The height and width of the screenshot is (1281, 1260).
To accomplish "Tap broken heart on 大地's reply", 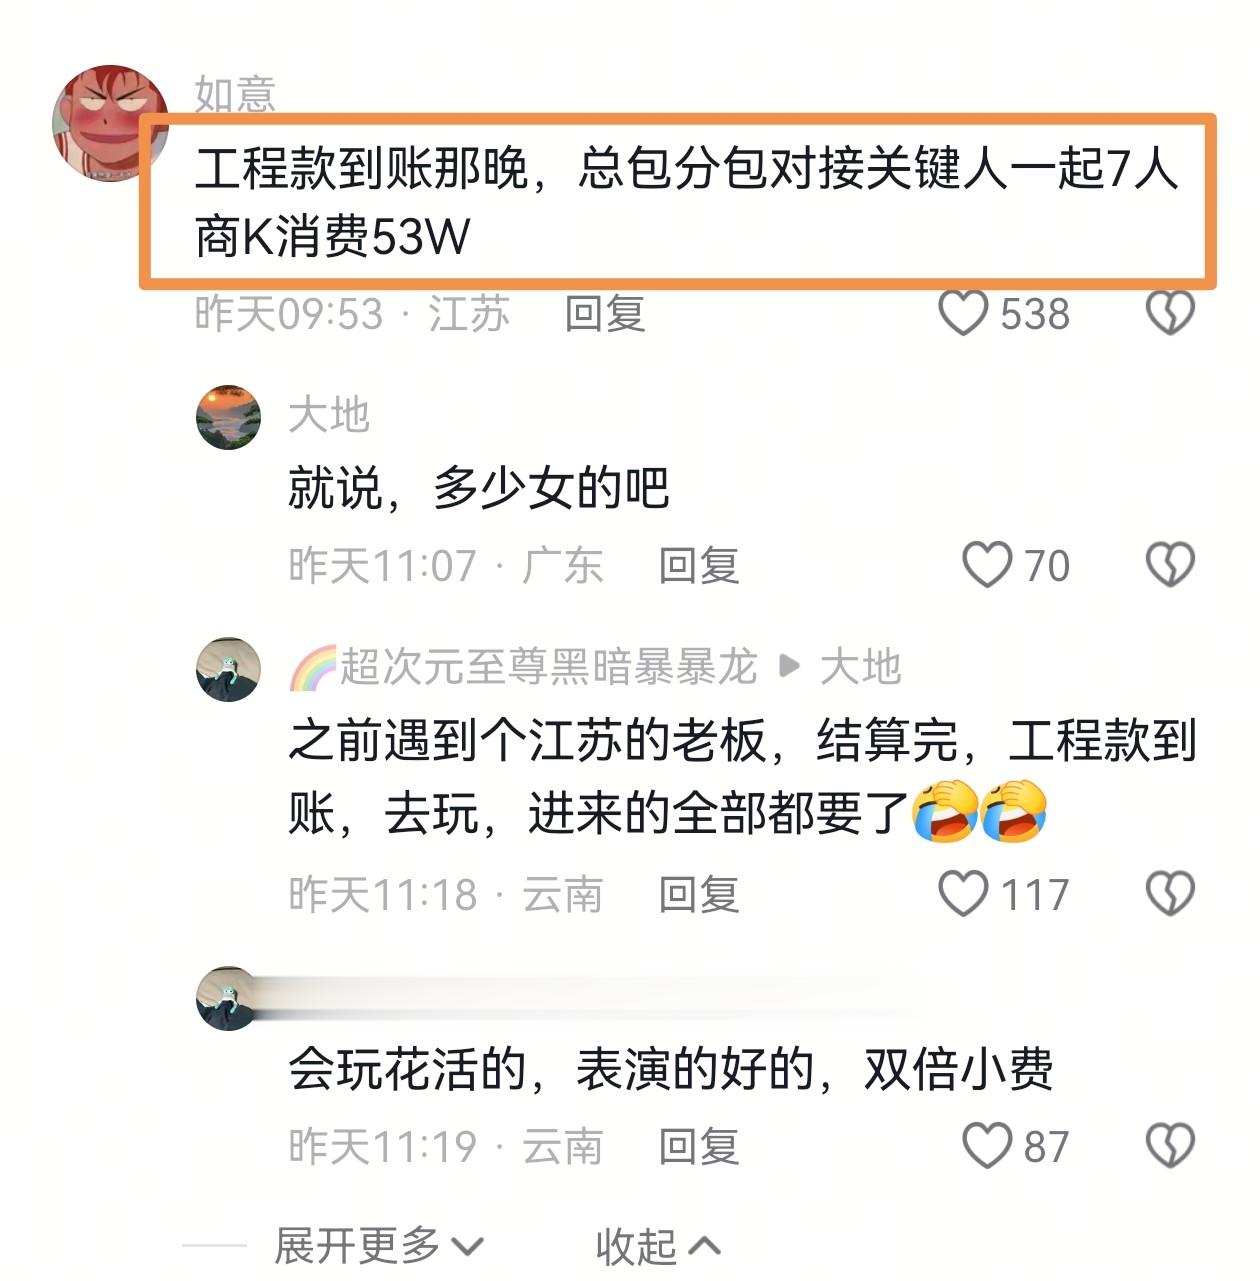I will (1170, 565).
